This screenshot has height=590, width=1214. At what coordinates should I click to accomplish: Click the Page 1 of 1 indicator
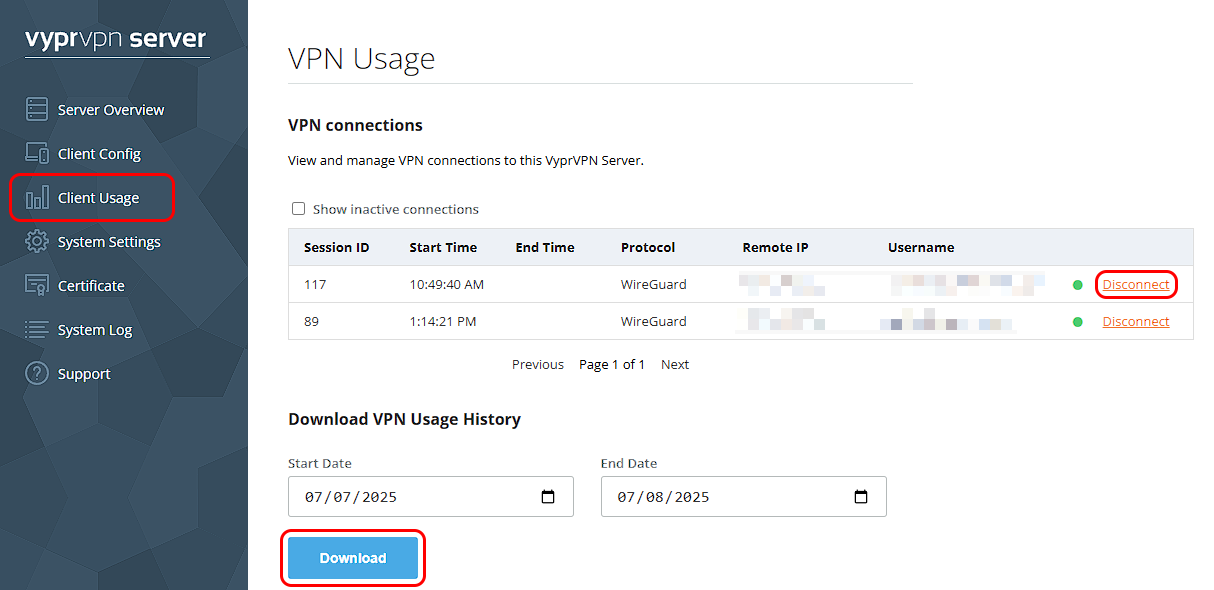612,365
